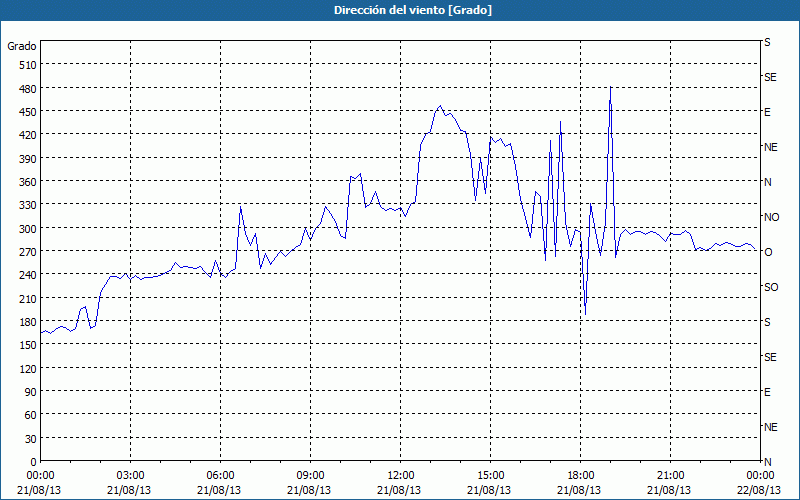
Task: Click the 270 degree label
Action: tap(28, 252)
